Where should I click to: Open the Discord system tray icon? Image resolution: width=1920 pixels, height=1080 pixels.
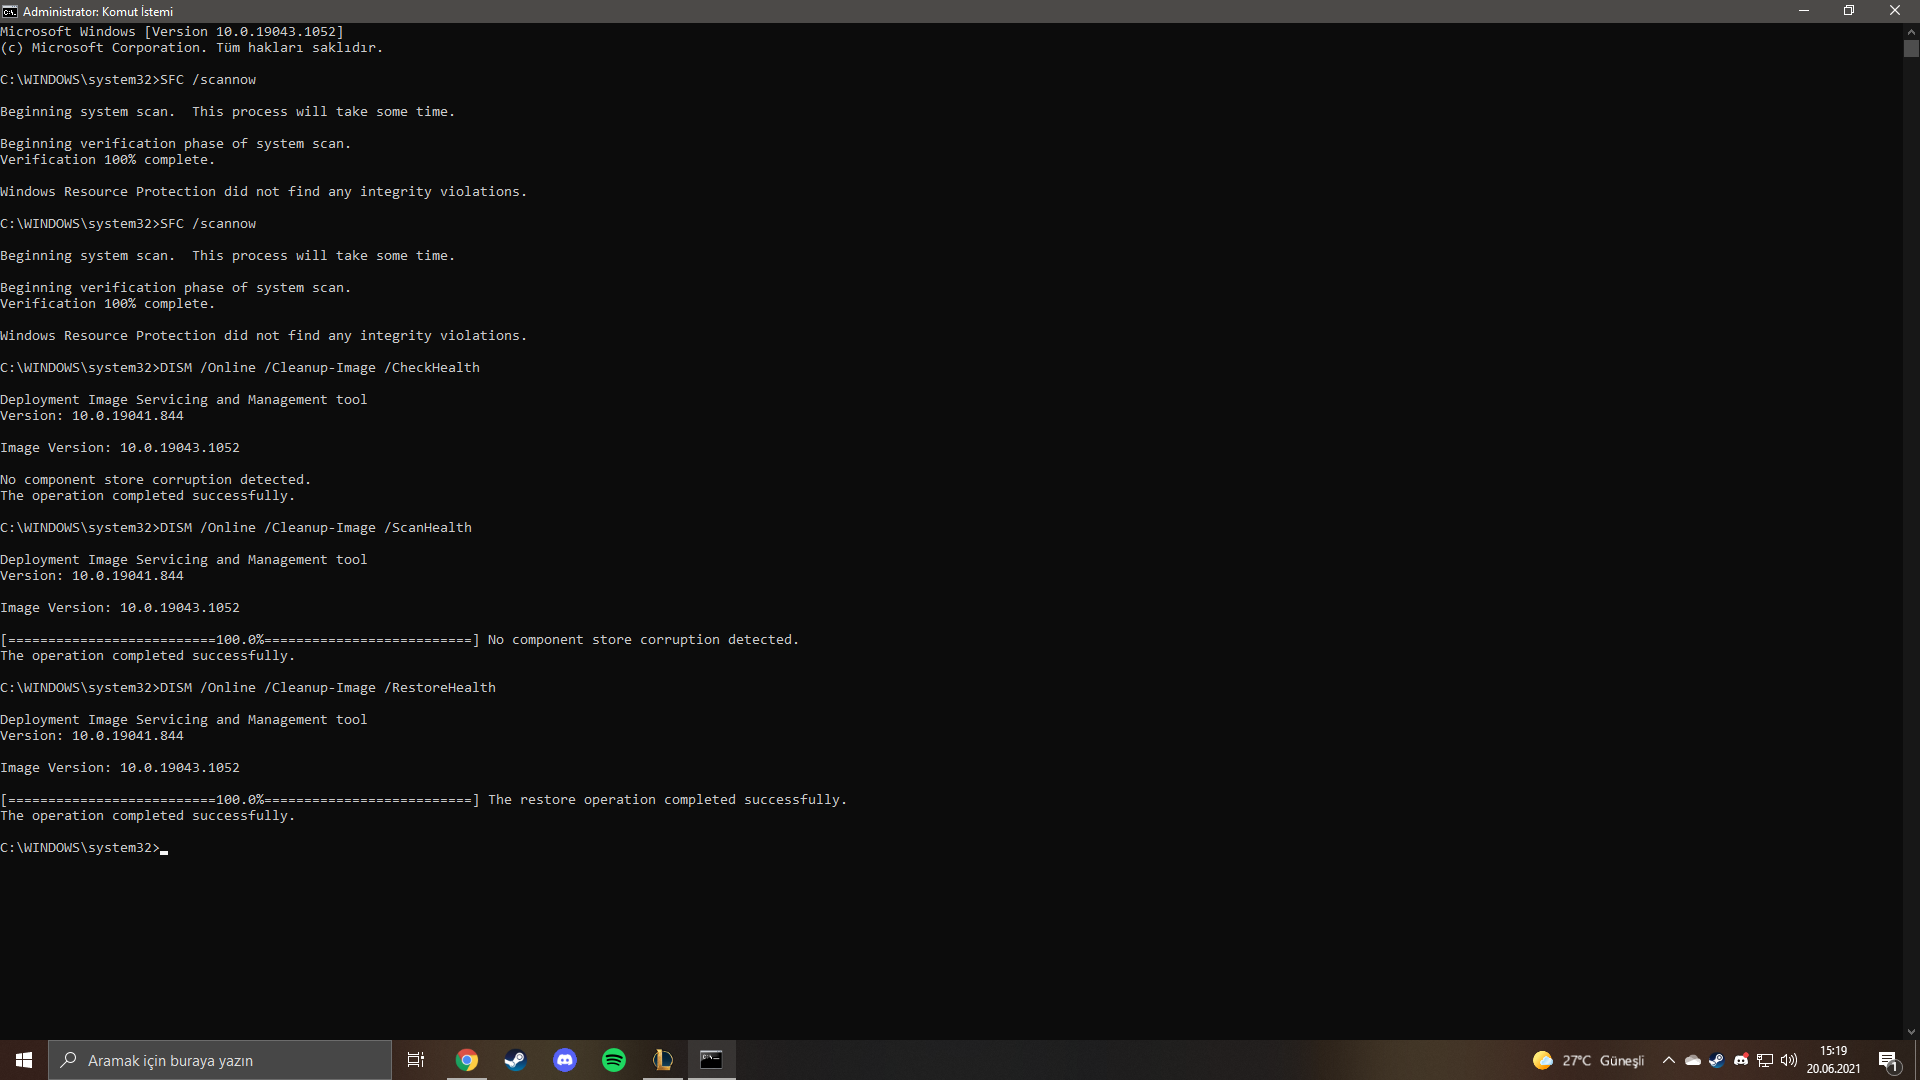click(x=1741, y=1060)
